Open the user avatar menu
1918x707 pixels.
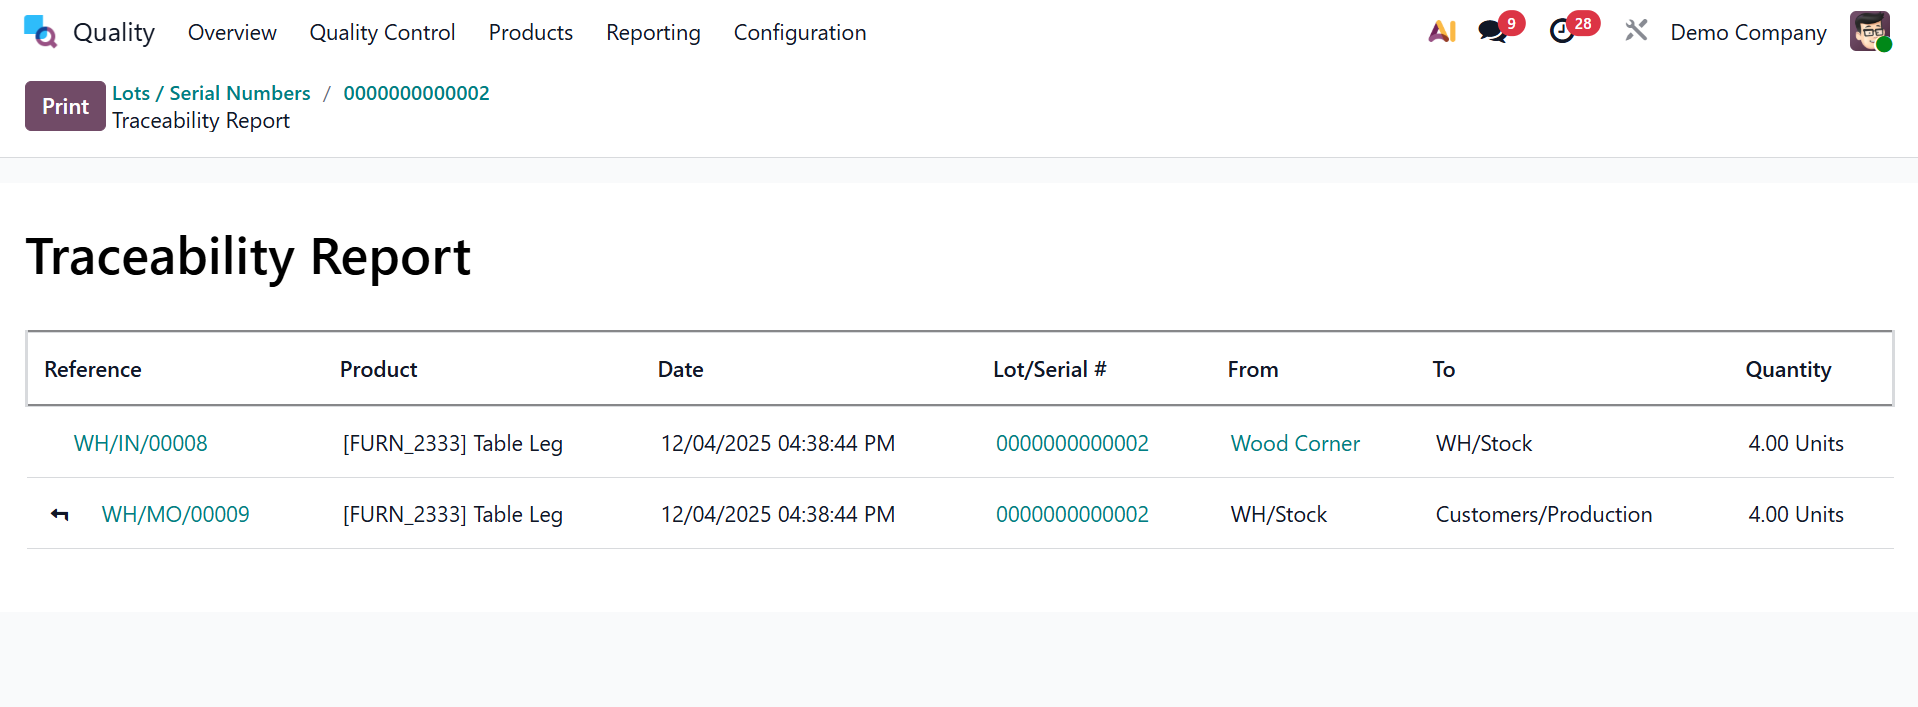tap(1869, 32)
